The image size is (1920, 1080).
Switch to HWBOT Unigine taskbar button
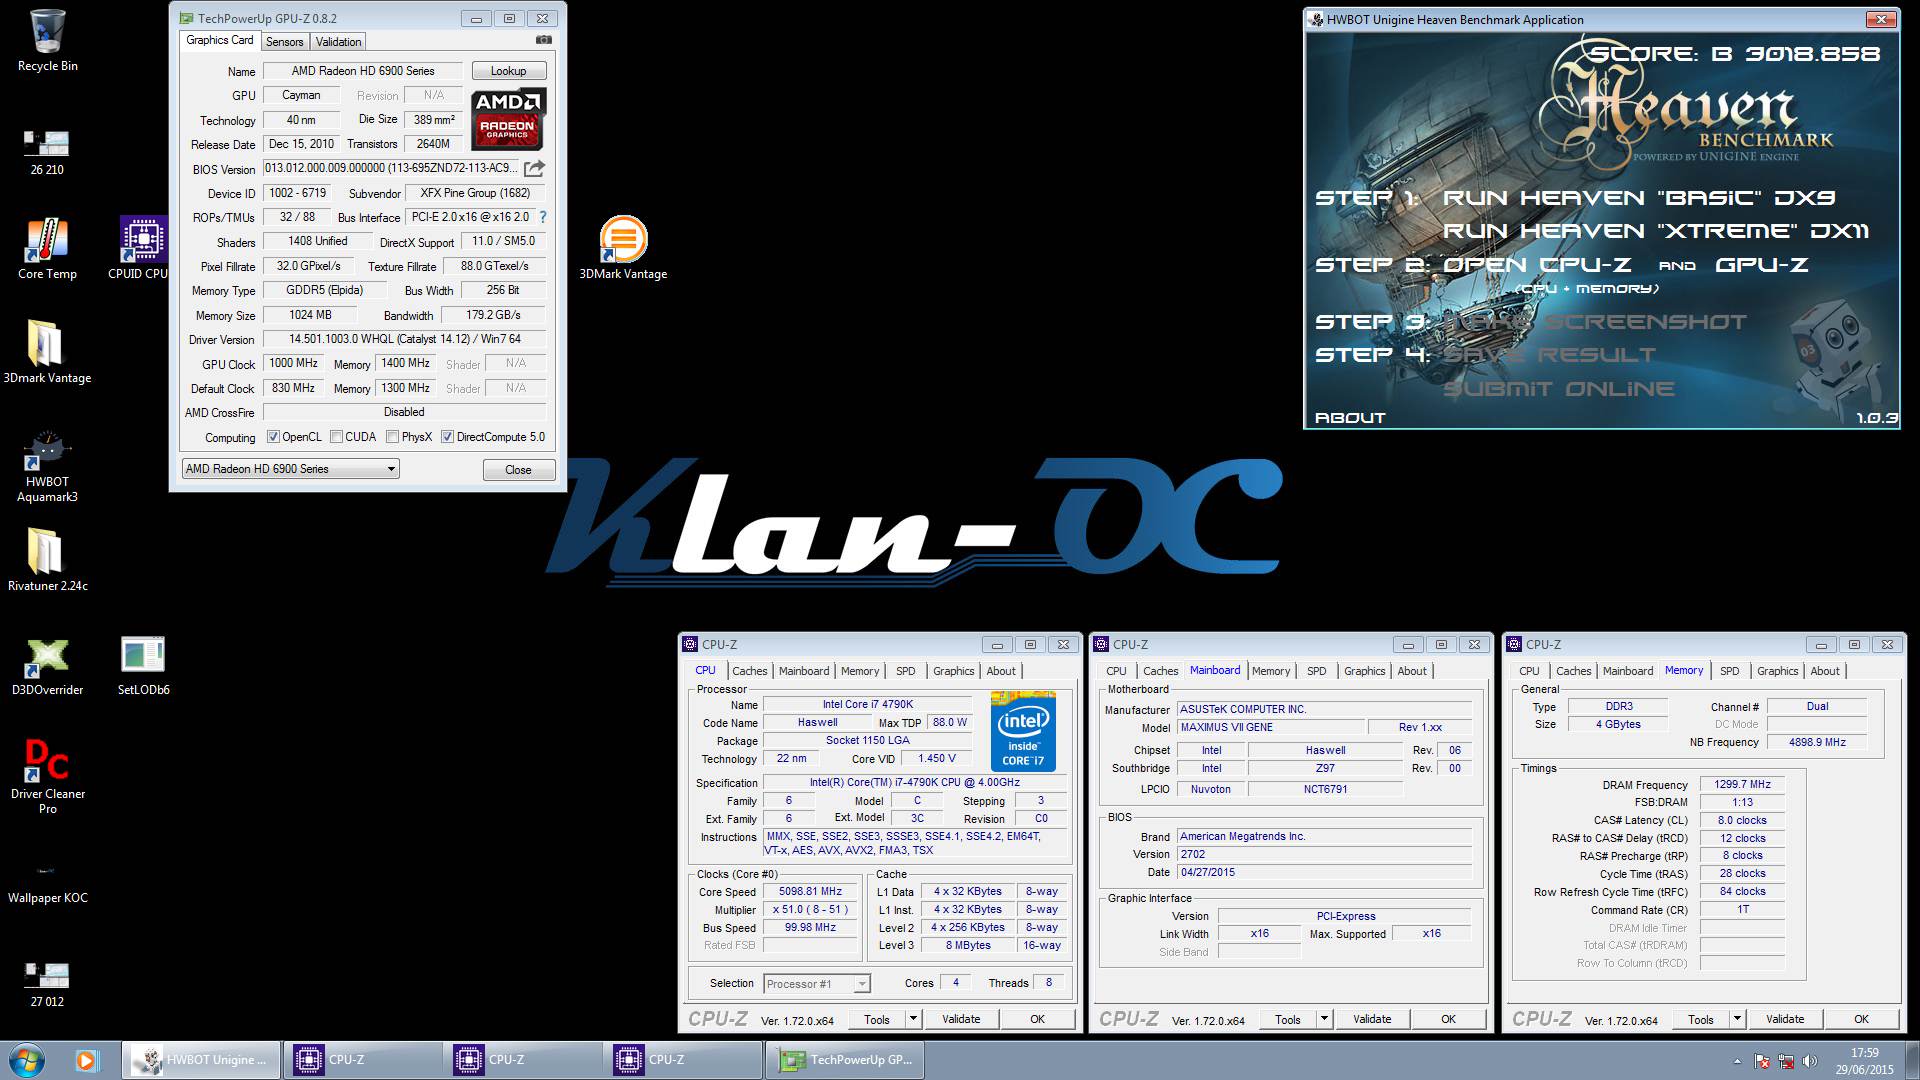point(201,1059)
